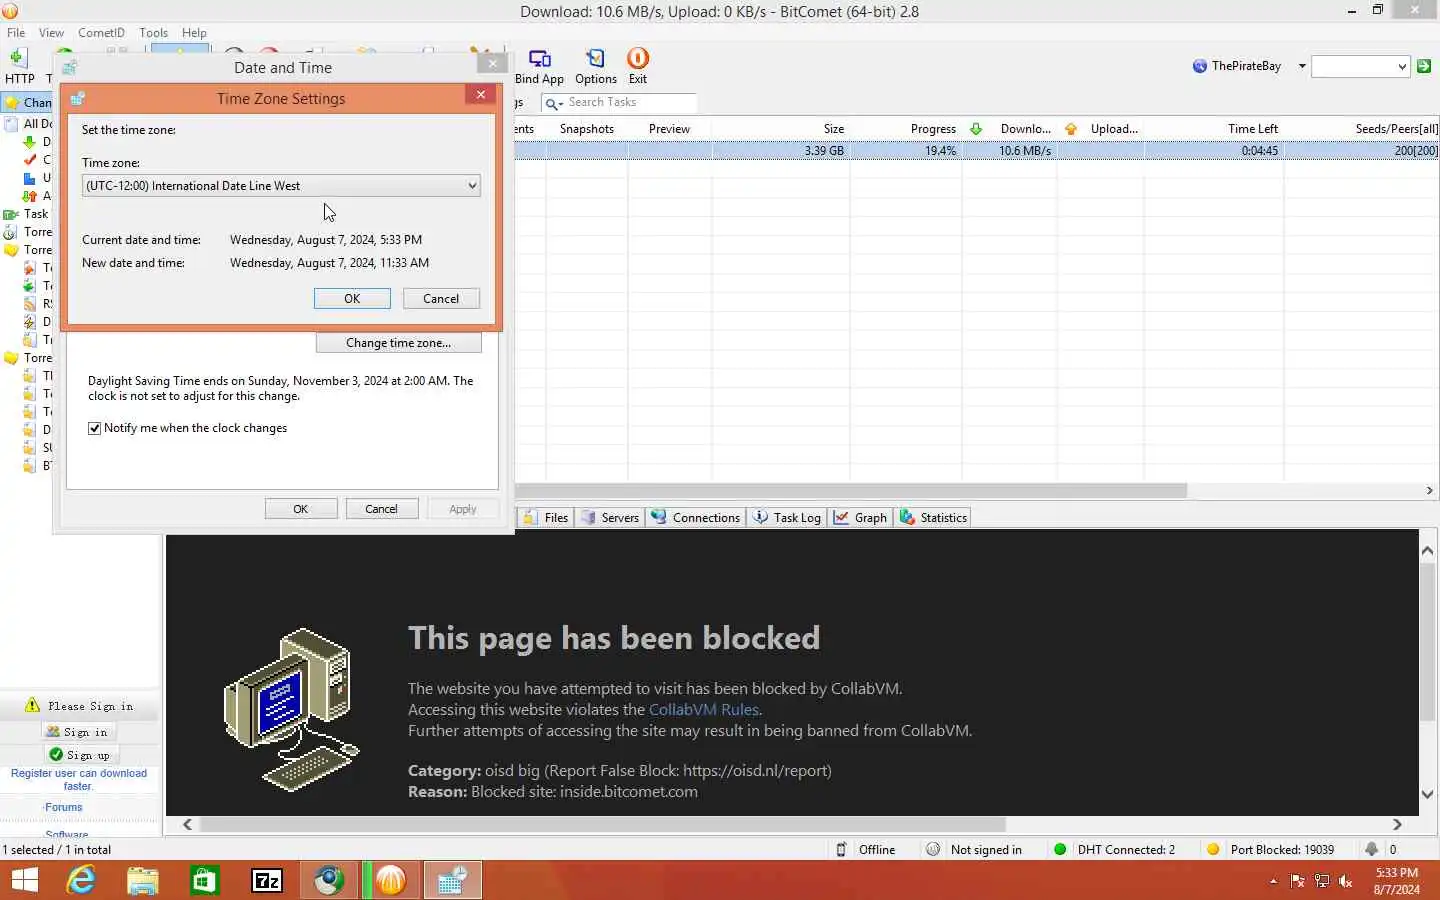This screenshot has height=900, width=1440.
Task: Click the Task tree item icon
Action: point(11,214)
